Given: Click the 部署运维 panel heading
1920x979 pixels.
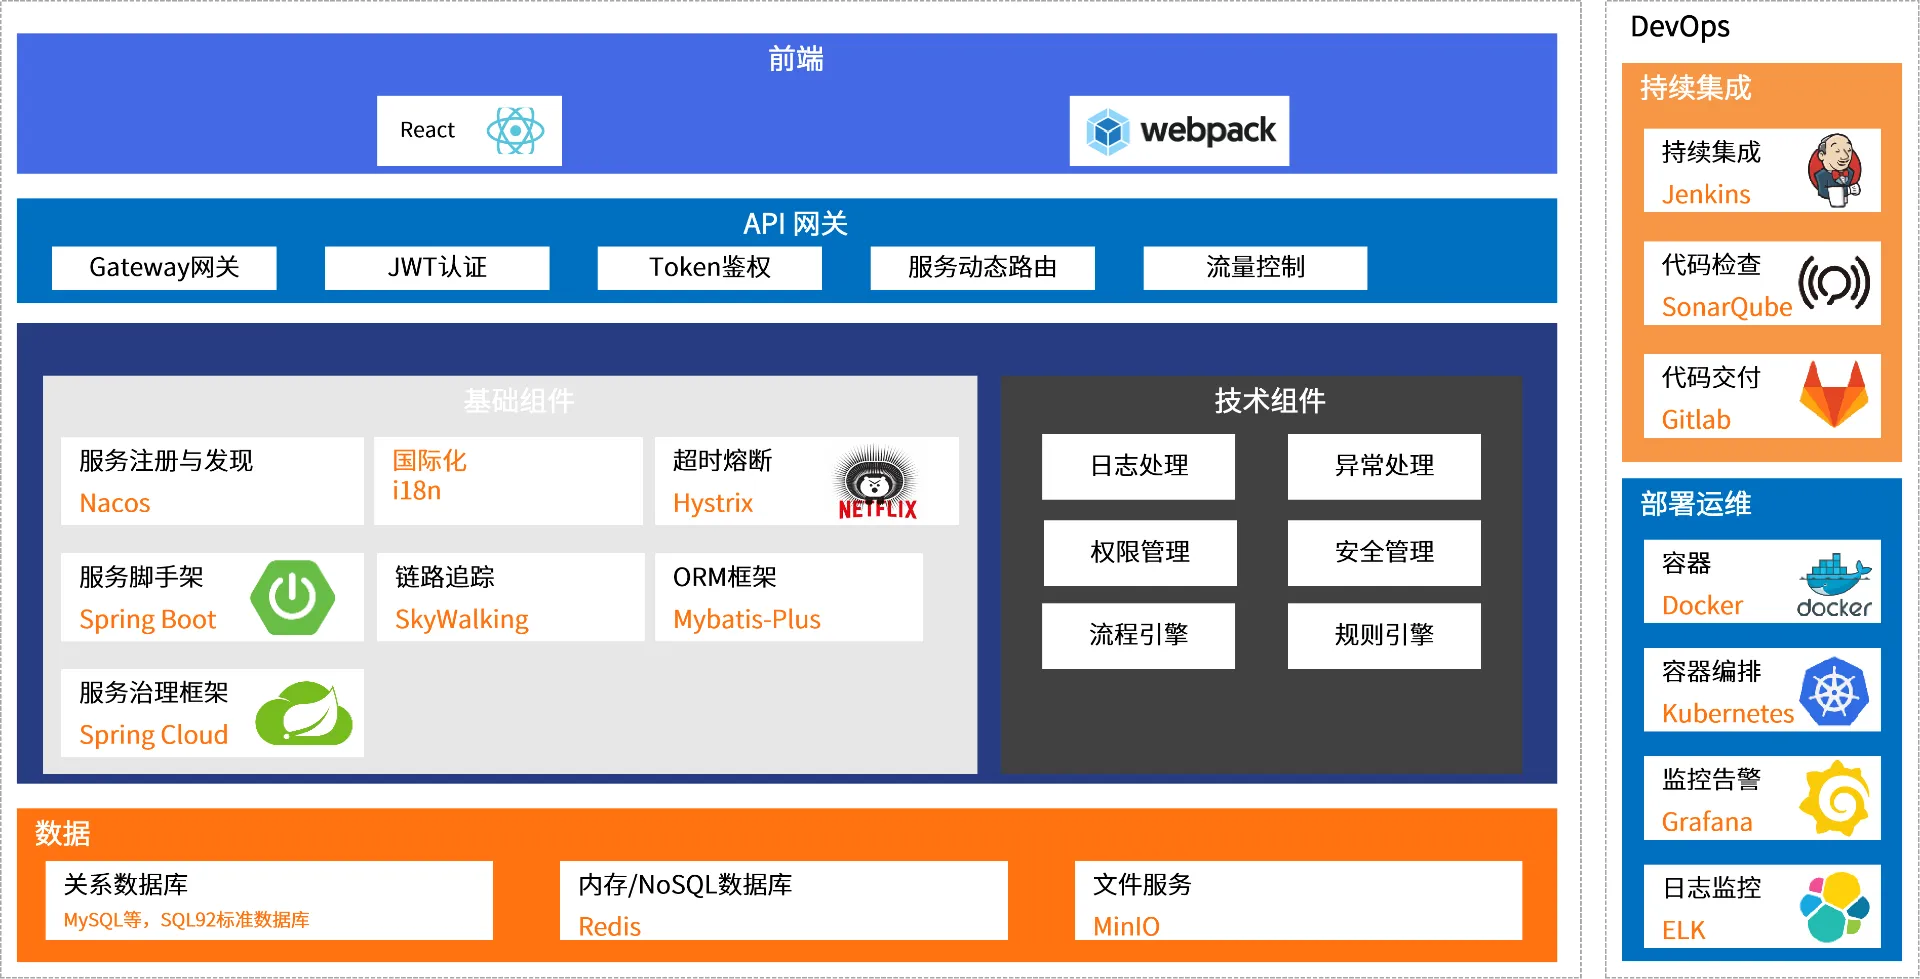Looking at the screenshot, I should pyautogui.click(x=1696, y=504).
